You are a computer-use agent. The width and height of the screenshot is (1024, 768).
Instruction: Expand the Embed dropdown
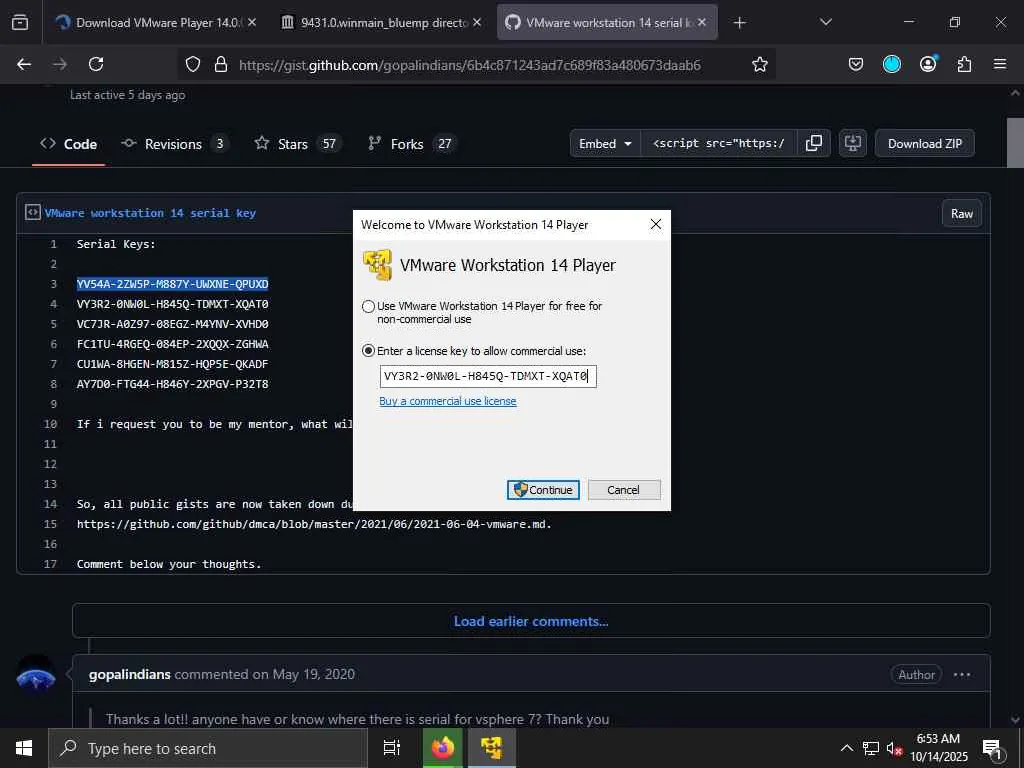point(605,143)
